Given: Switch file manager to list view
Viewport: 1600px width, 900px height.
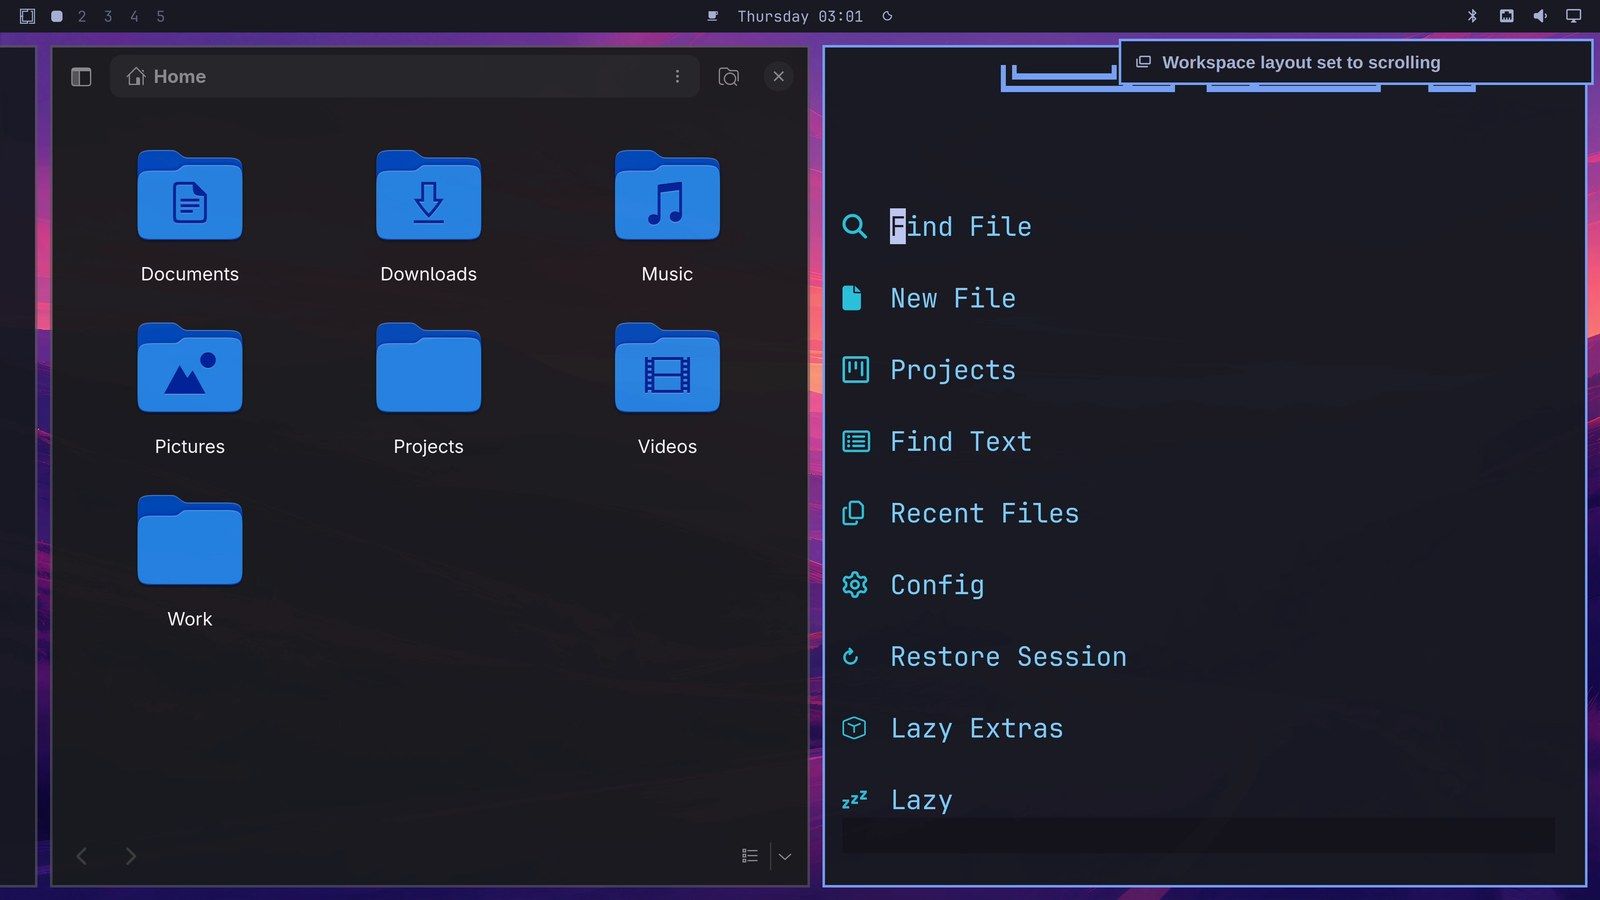Looking at the screenshot, I should pyautogui.click(x=750, y=856).
